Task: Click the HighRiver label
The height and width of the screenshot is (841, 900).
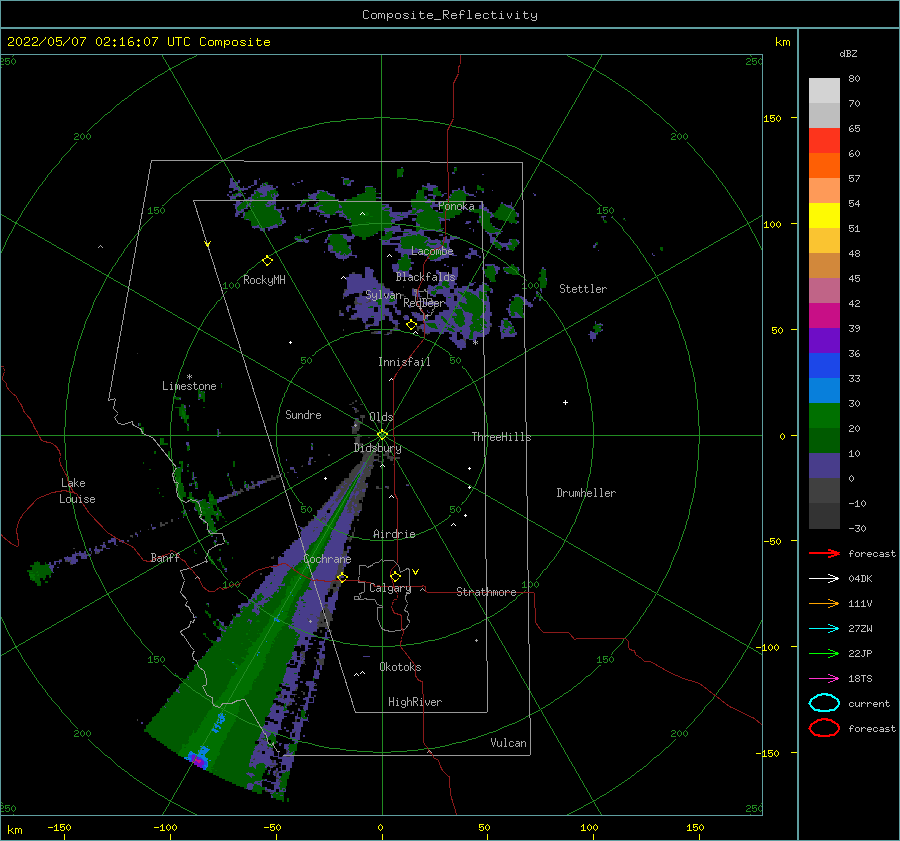Action: point(415,702)
